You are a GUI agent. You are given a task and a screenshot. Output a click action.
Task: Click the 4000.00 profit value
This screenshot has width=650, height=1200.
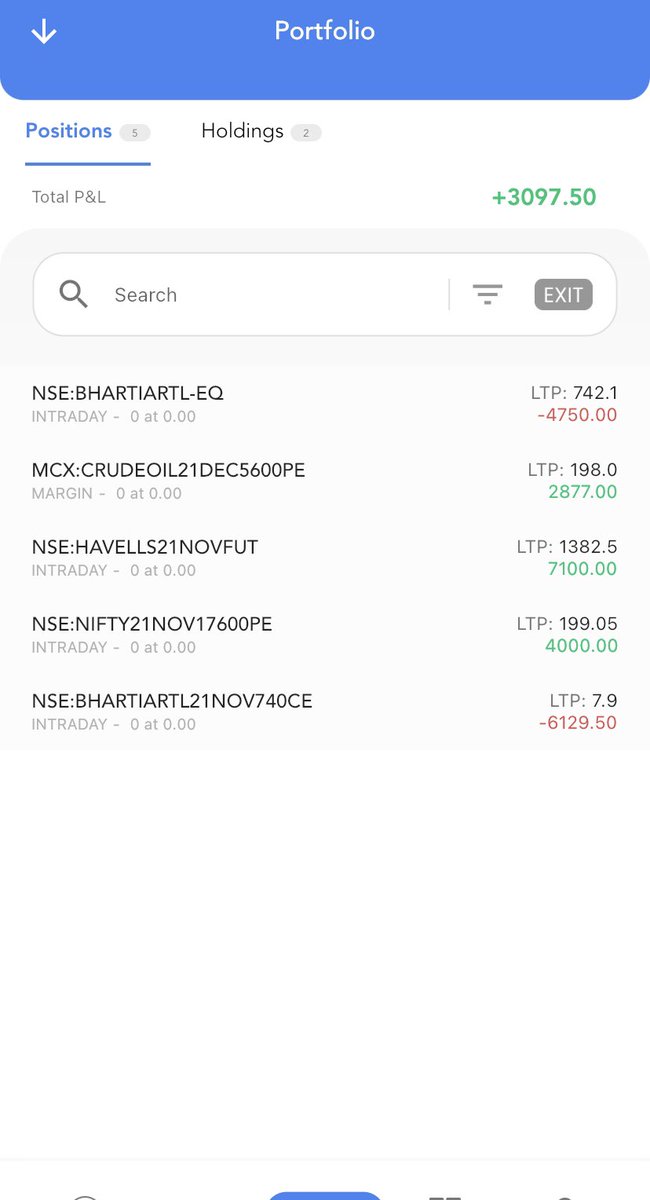click(x=582, y=646)
